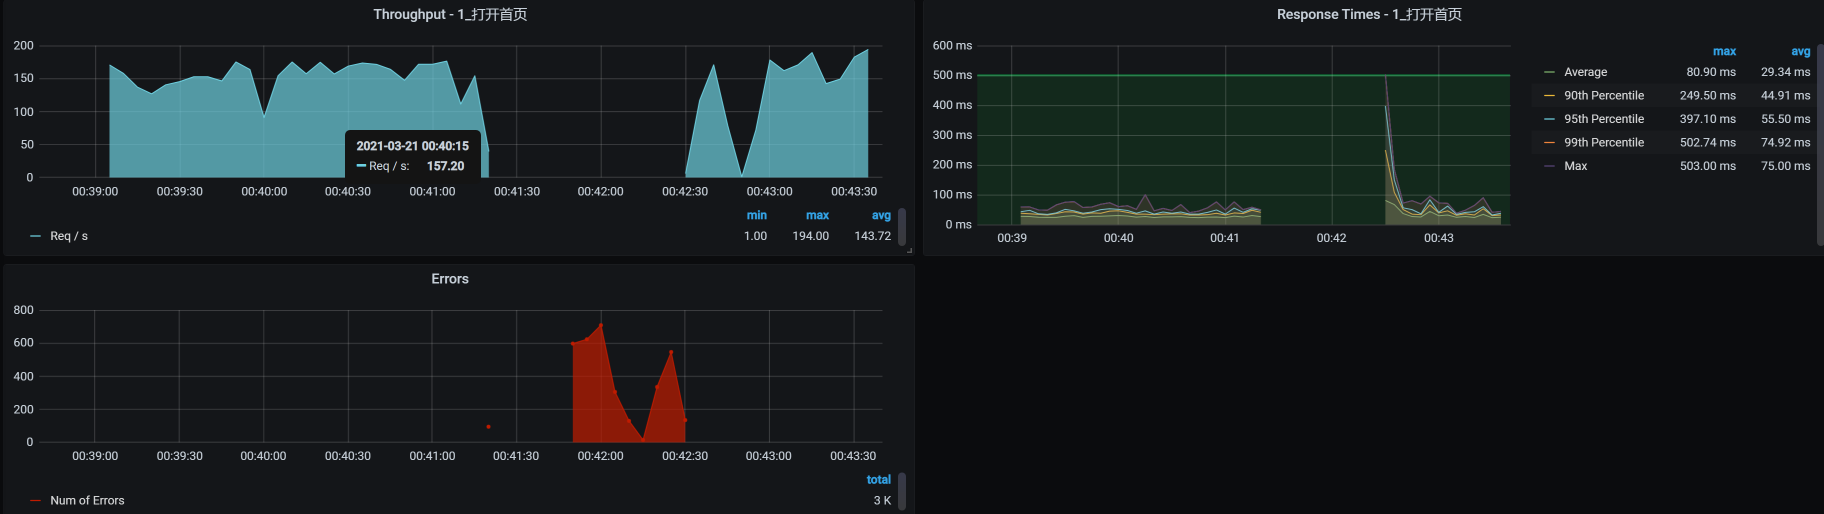Click the 99th Percentile orange legend icon
Image resolution: width=1824 pixels, height=514 pixels.
(1549, 143)
